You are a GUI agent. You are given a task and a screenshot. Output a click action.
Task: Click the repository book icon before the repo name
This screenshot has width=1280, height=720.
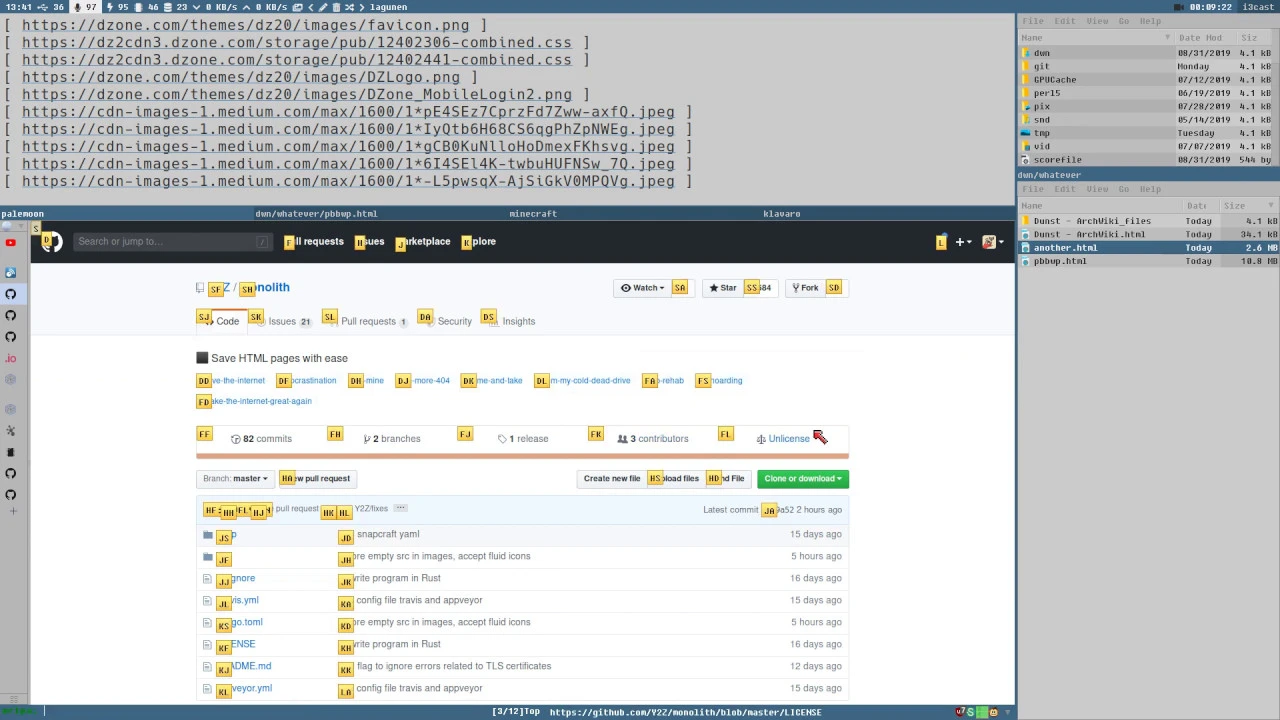click(x=200, y=288)
